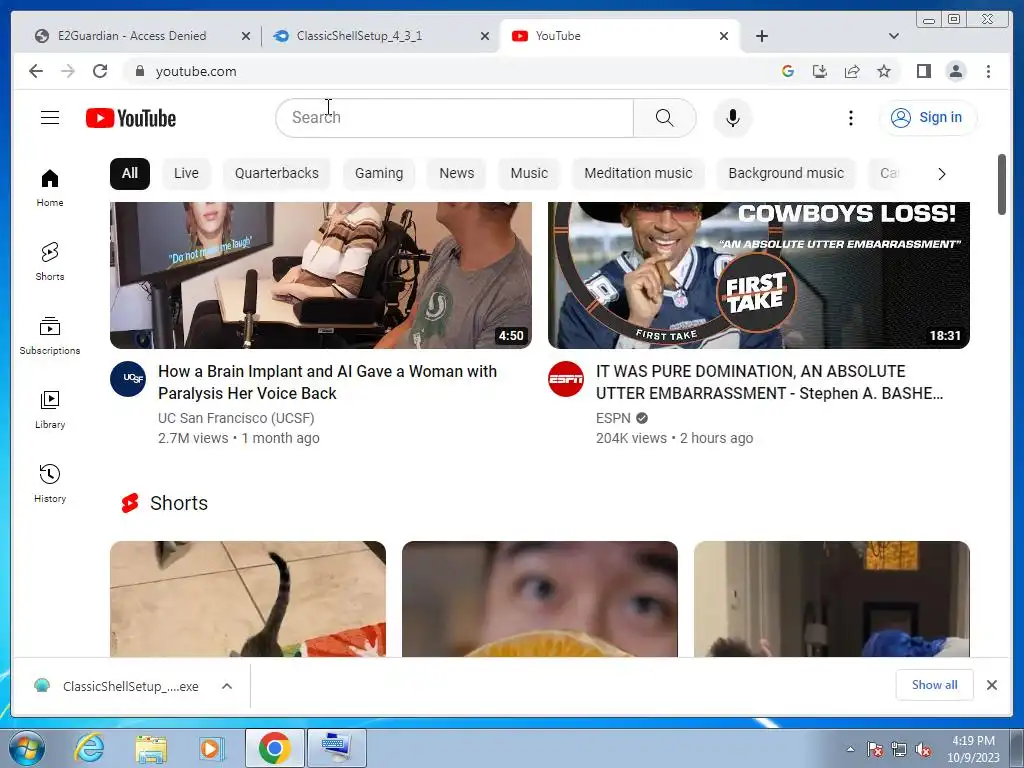This screenshot has width=1024, height=768.
Task: Open tab search dropdown chevron
Action: [894, 36]
